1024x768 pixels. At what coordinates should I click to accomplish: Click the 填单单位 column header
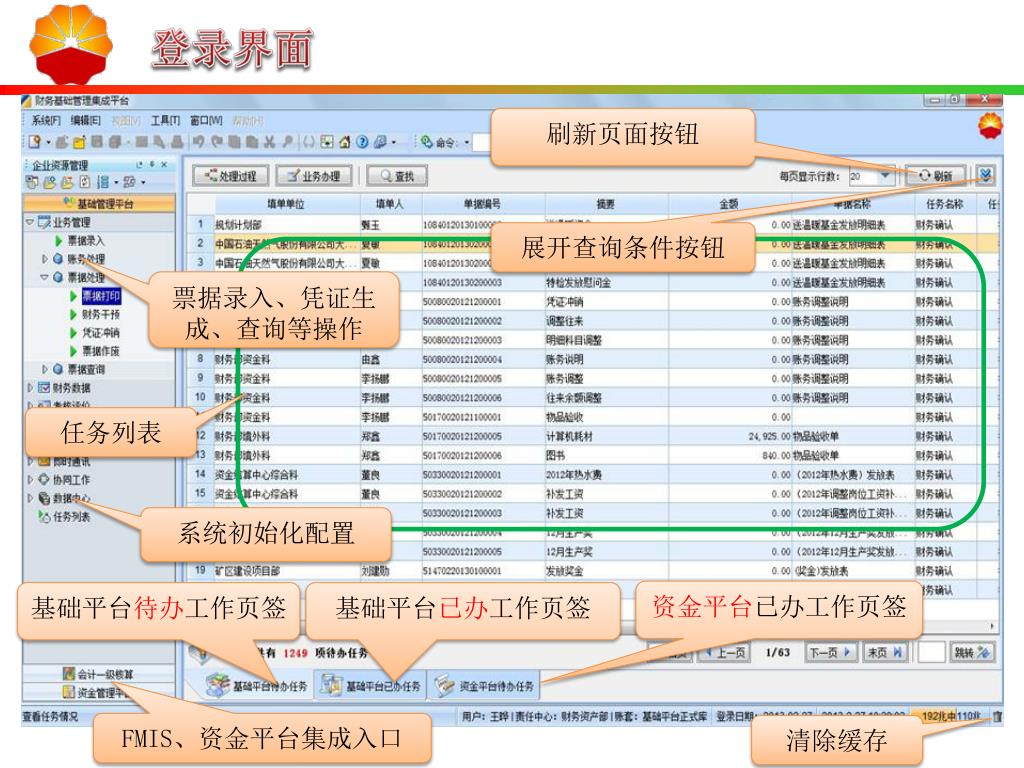[x=285, y=204]
